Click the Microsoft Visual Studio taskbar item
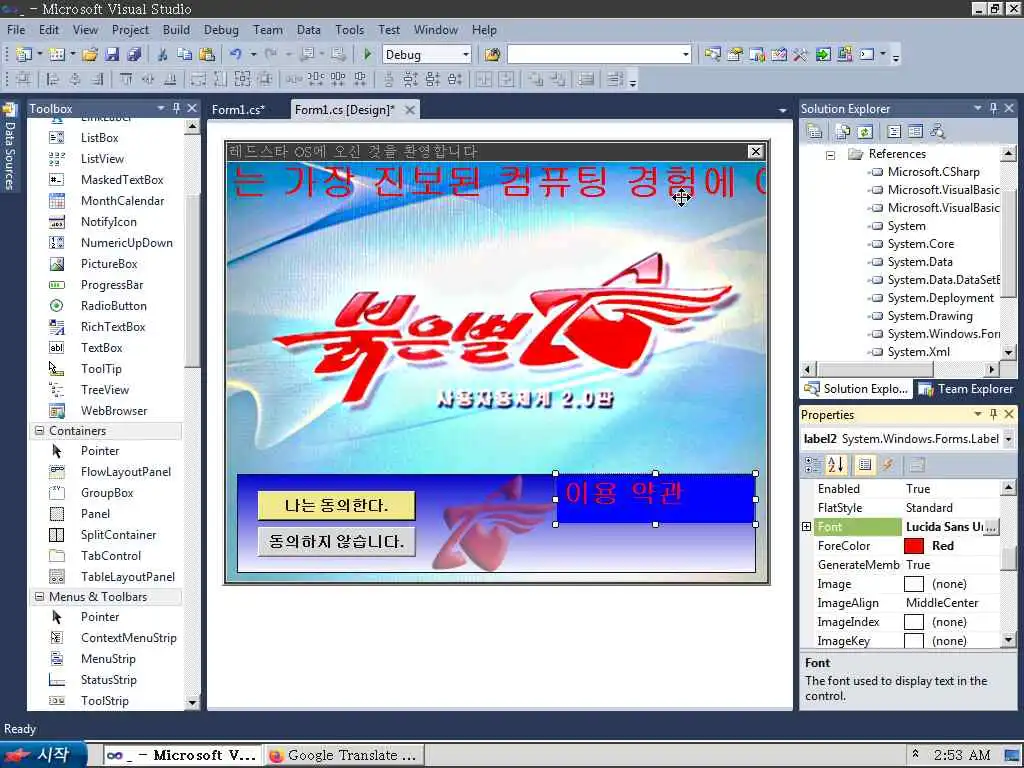 [182, 755]
